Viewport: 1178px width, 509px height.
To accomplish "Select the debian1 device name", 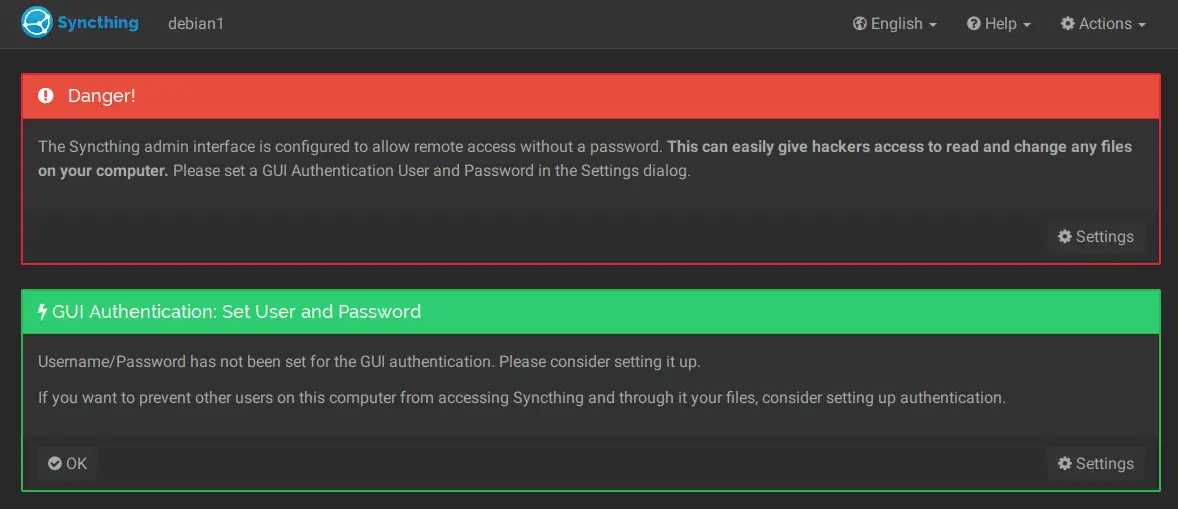I will pyautogui.click(x=196, y=24).
